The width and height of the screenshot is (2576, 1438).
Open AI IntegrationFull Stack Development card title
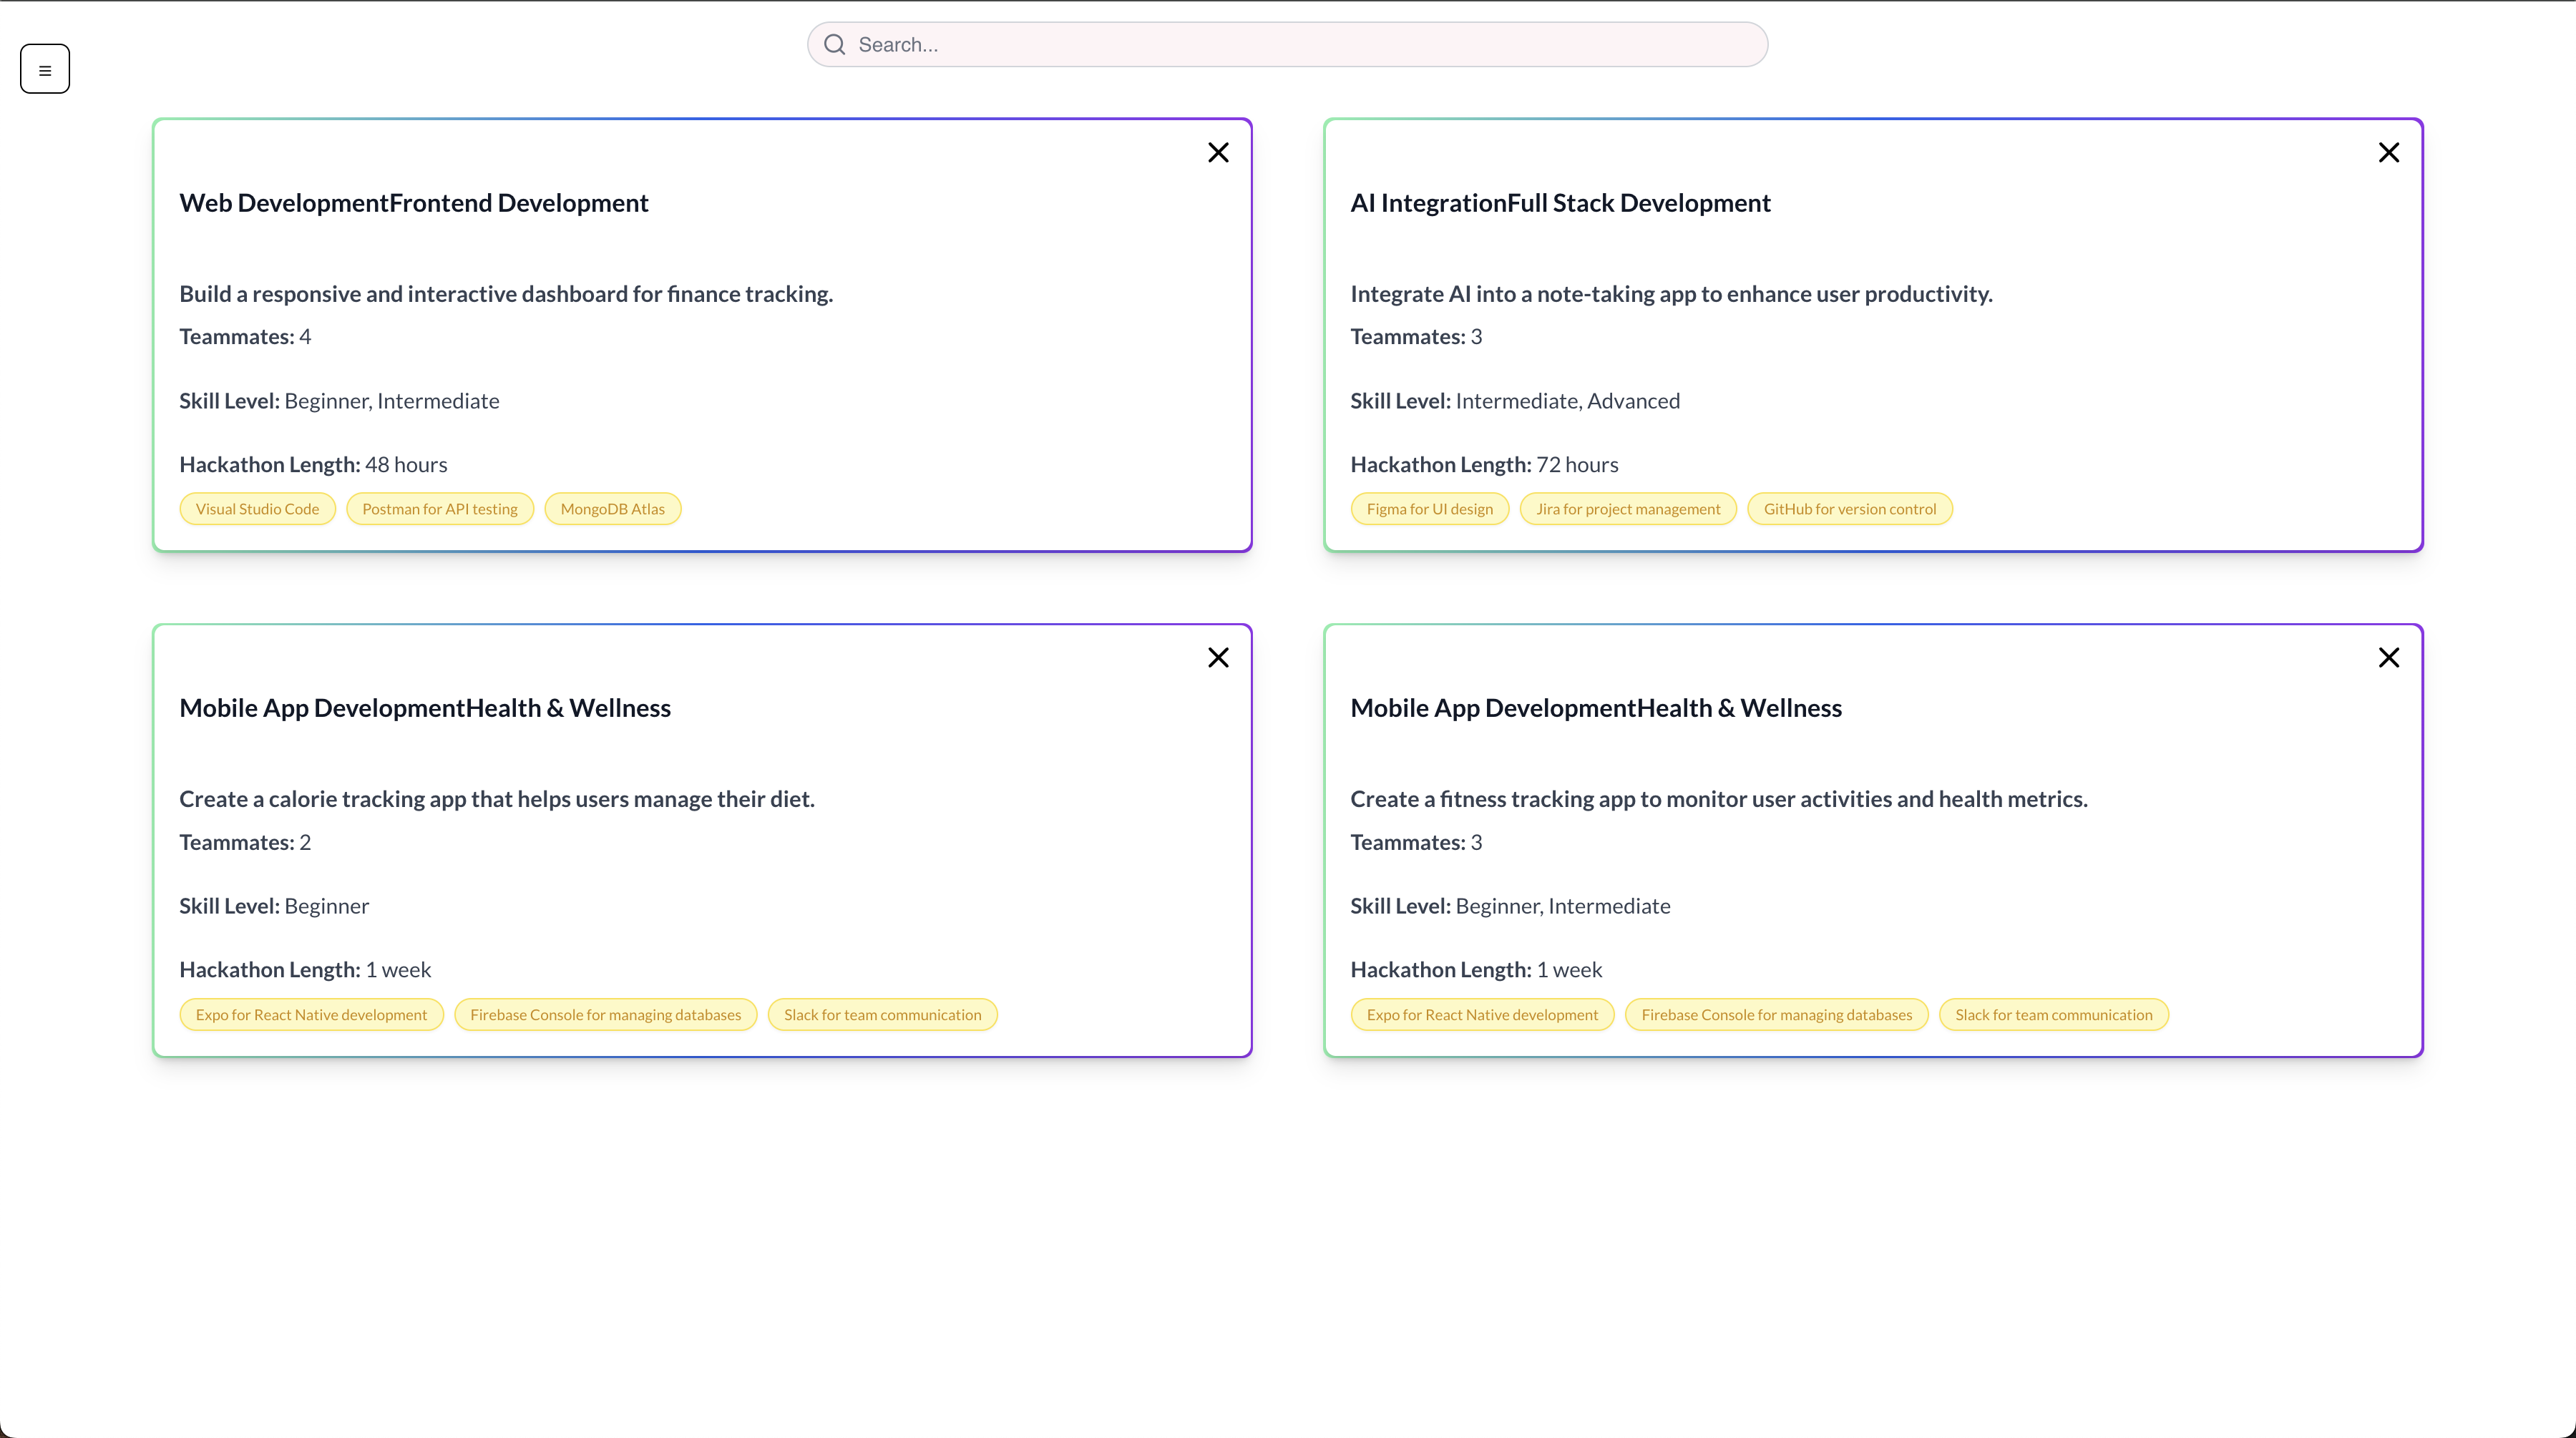(x=1560, y=203)
